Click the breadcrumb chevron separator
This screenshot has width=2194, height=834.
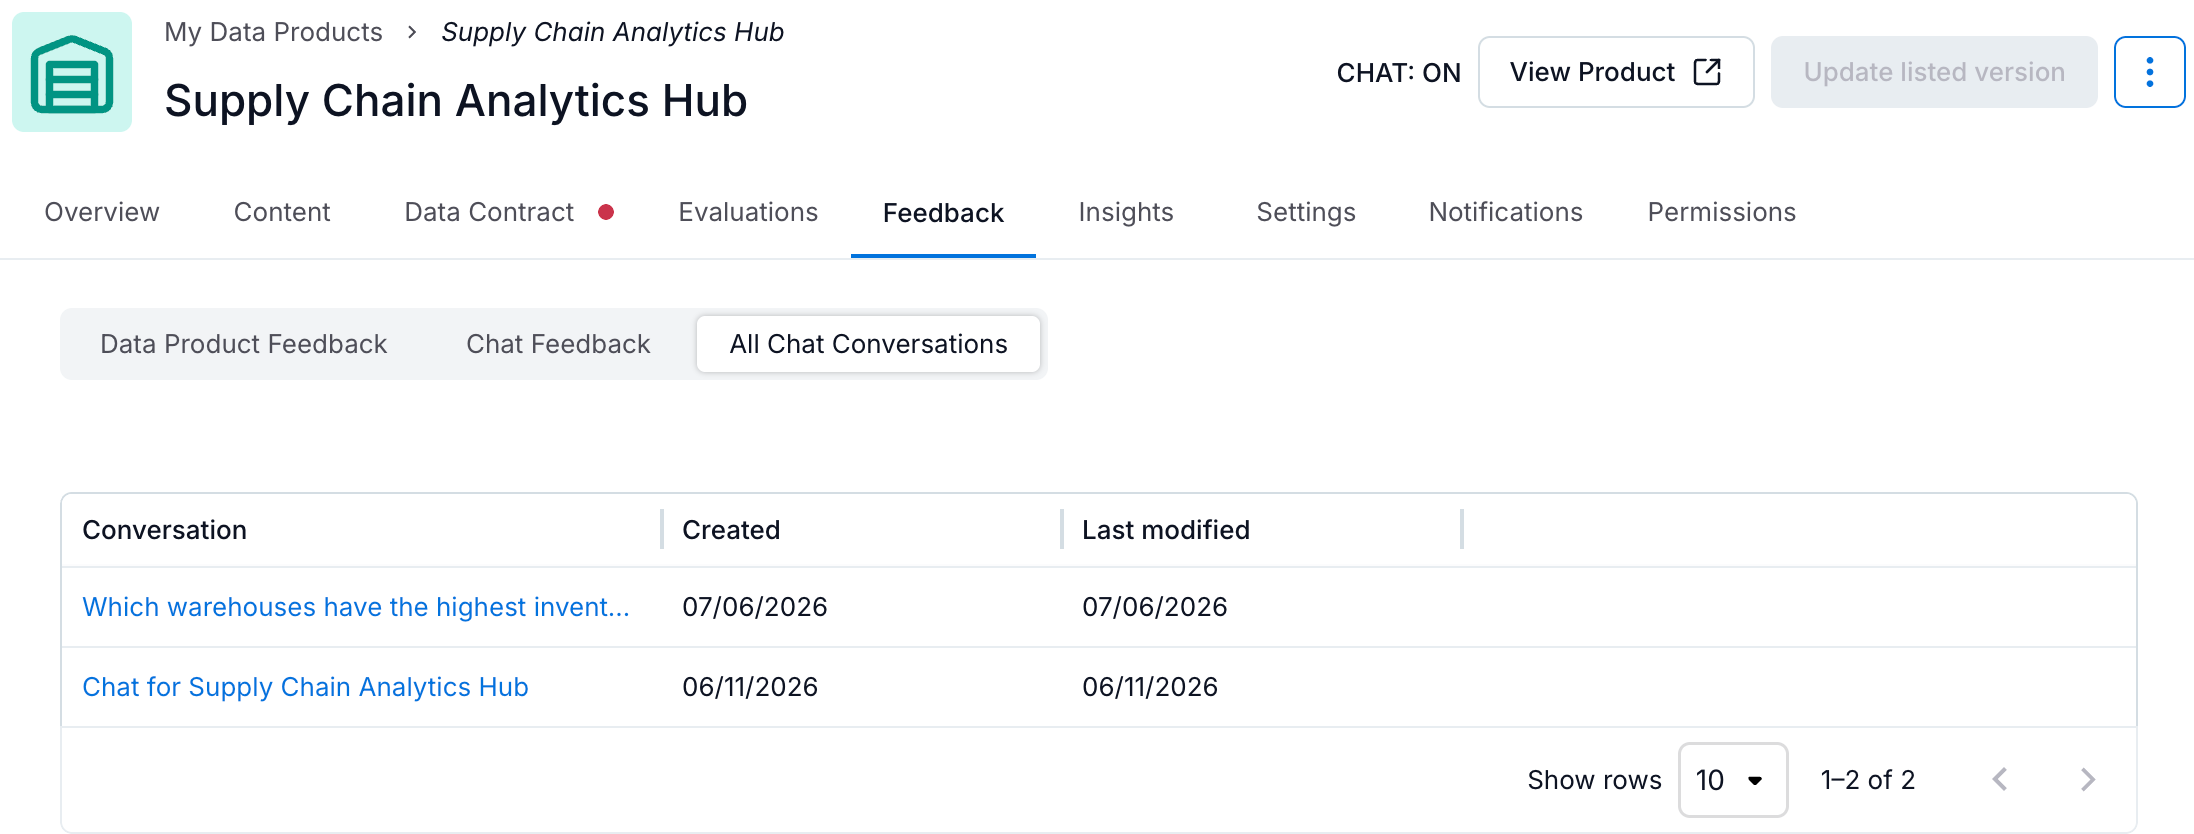[x=412, y=32]
